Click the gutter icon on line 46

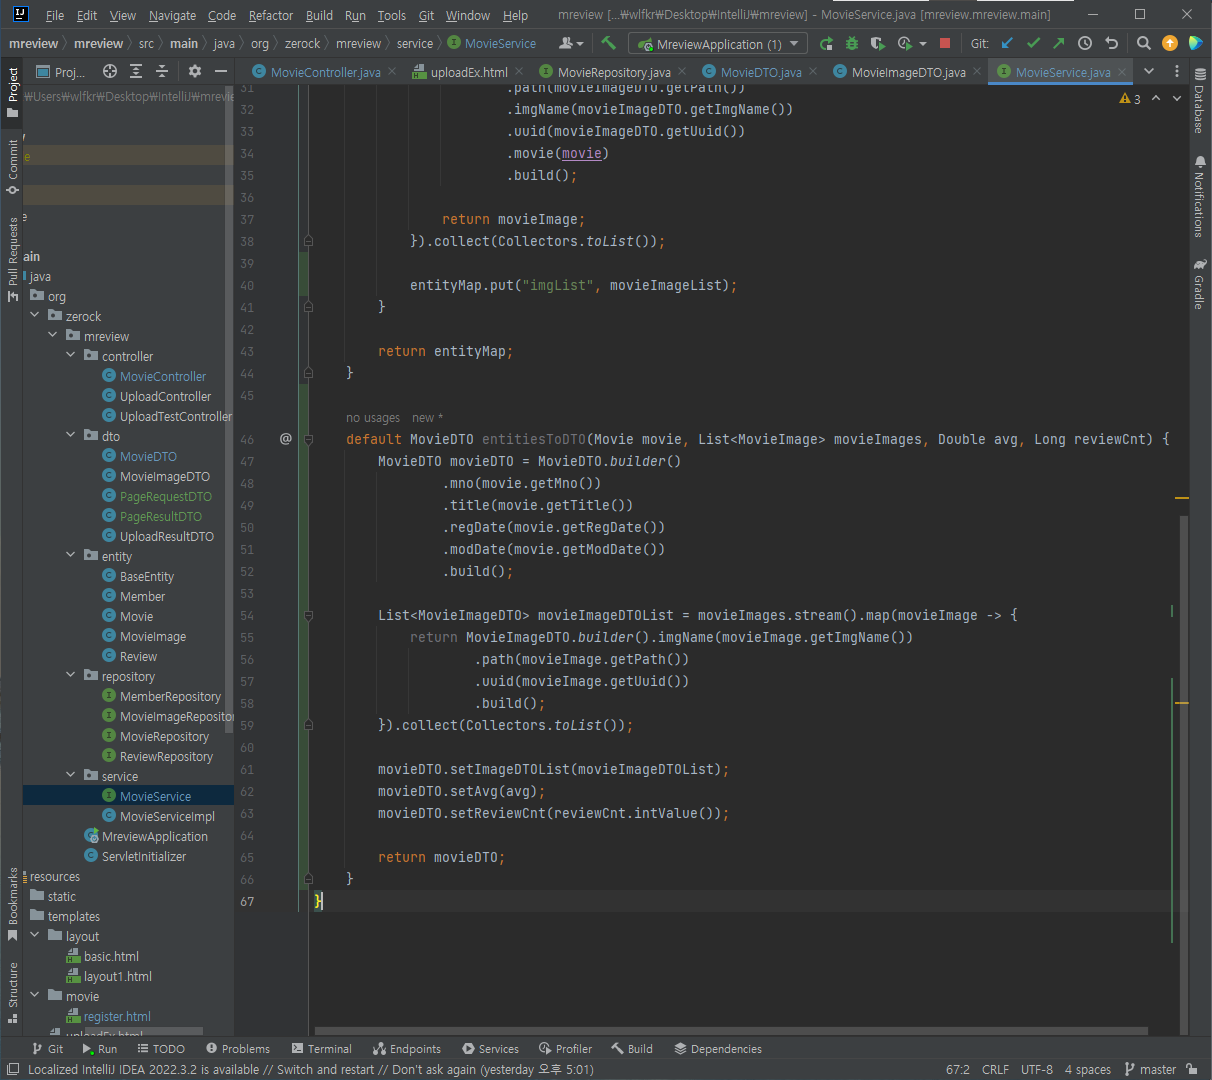pyautogui.click(x=286, y=438)
